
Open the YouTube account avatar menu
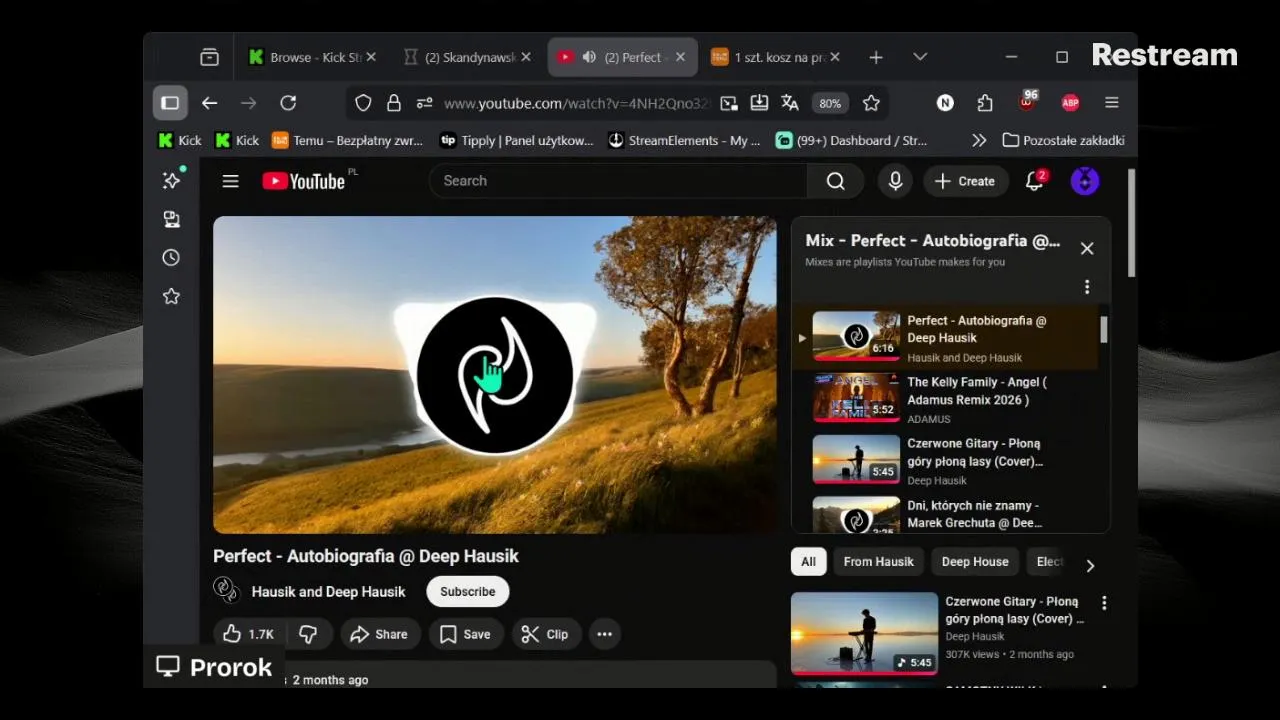tap(1085, 181)
